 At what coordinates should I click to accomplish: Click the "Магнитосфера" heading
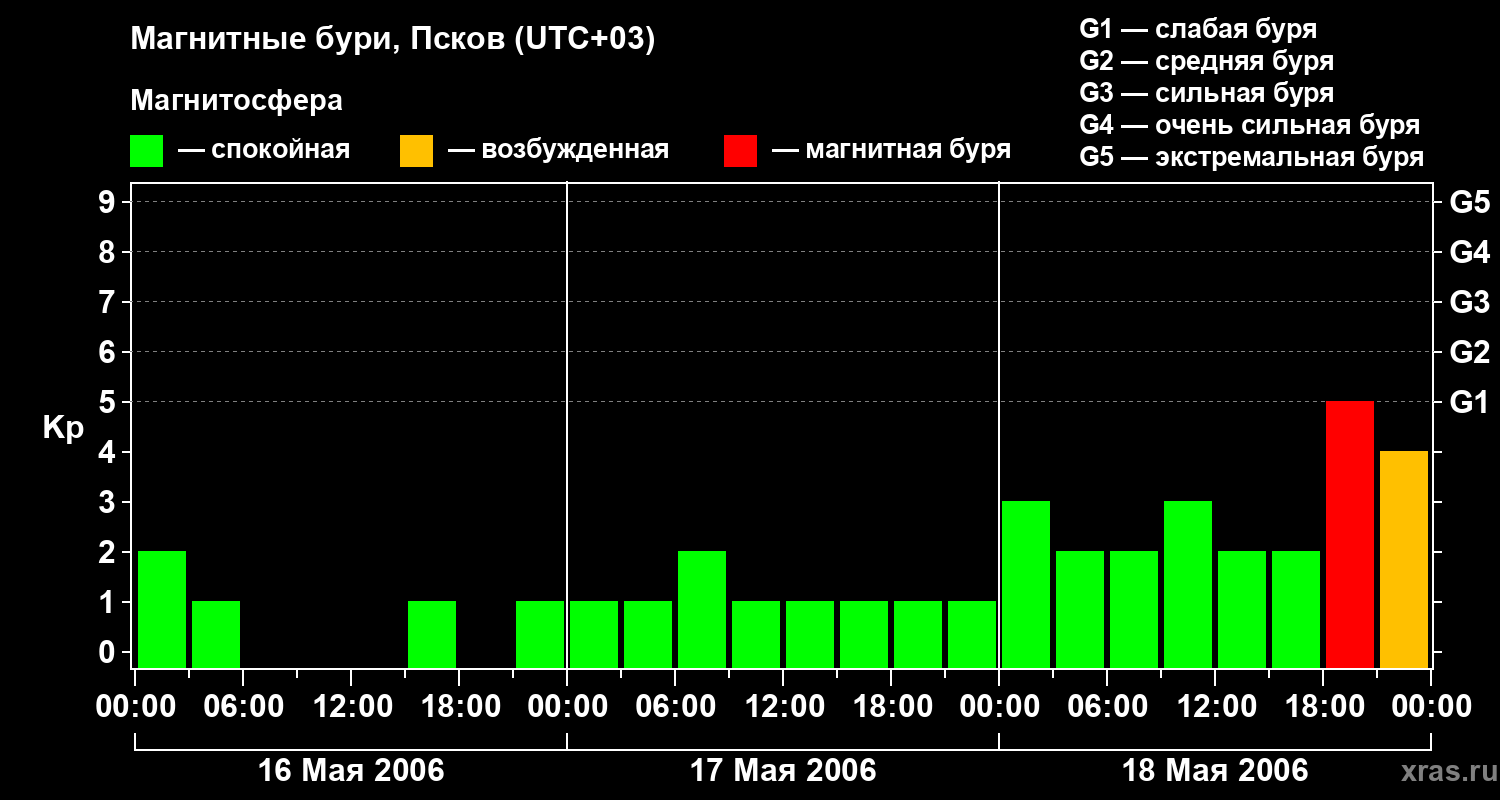click(236, 101)
